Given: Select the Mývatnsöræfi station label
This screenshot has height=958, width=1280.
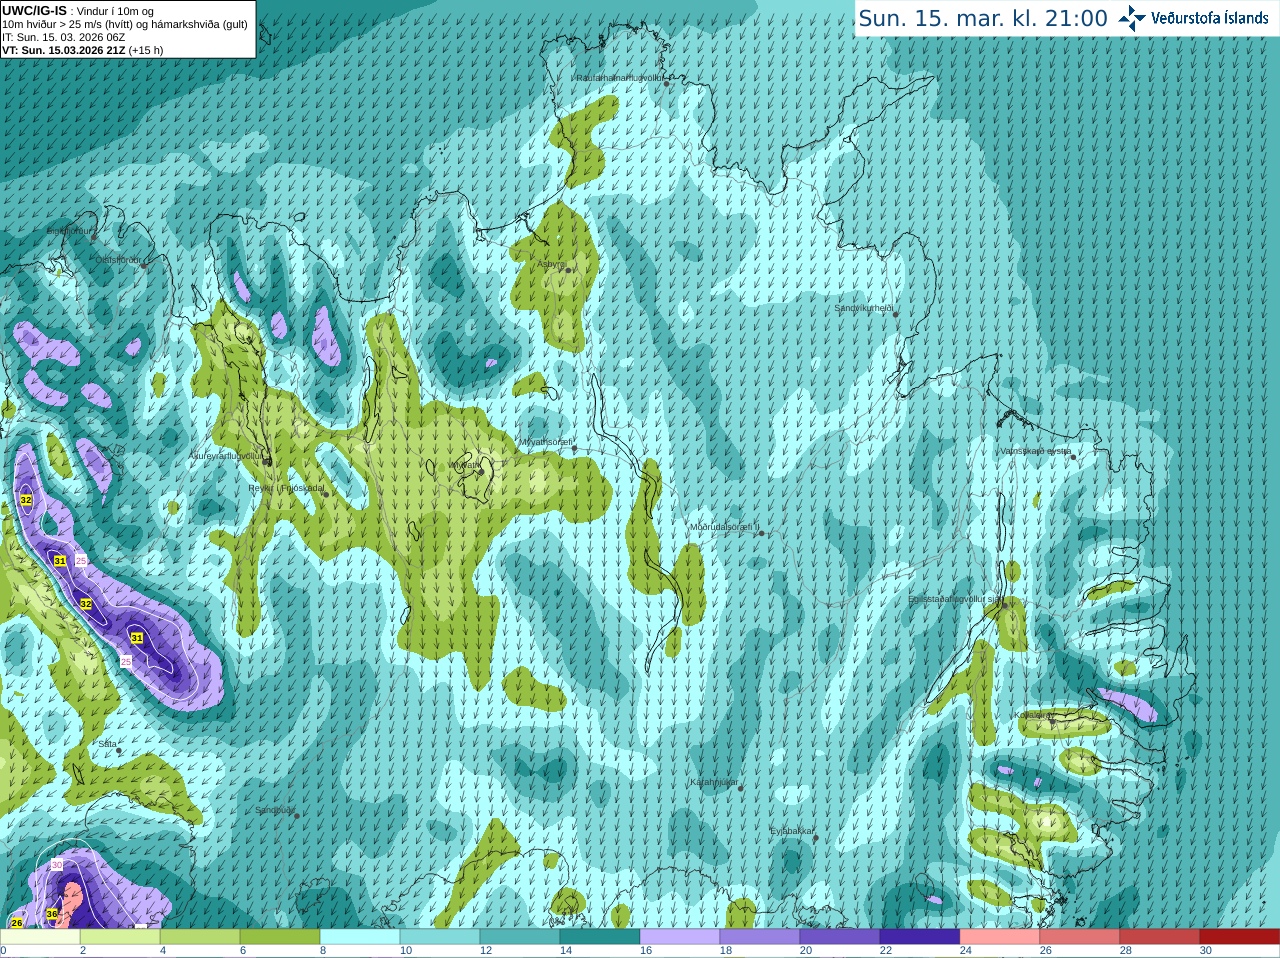Looking at the screenshot, I should pos(545,442).
